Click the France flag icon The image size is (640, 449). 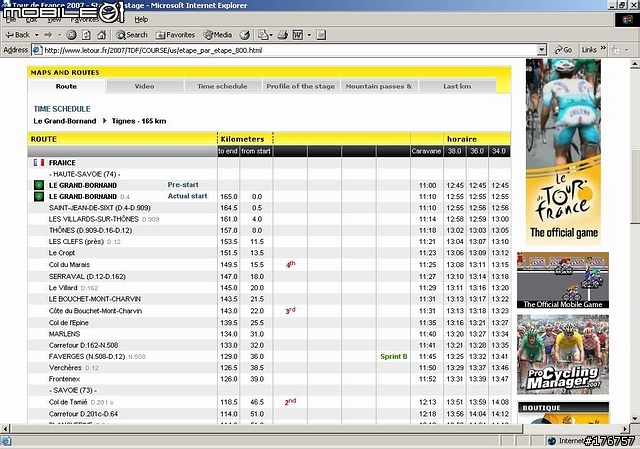point(39,162)
